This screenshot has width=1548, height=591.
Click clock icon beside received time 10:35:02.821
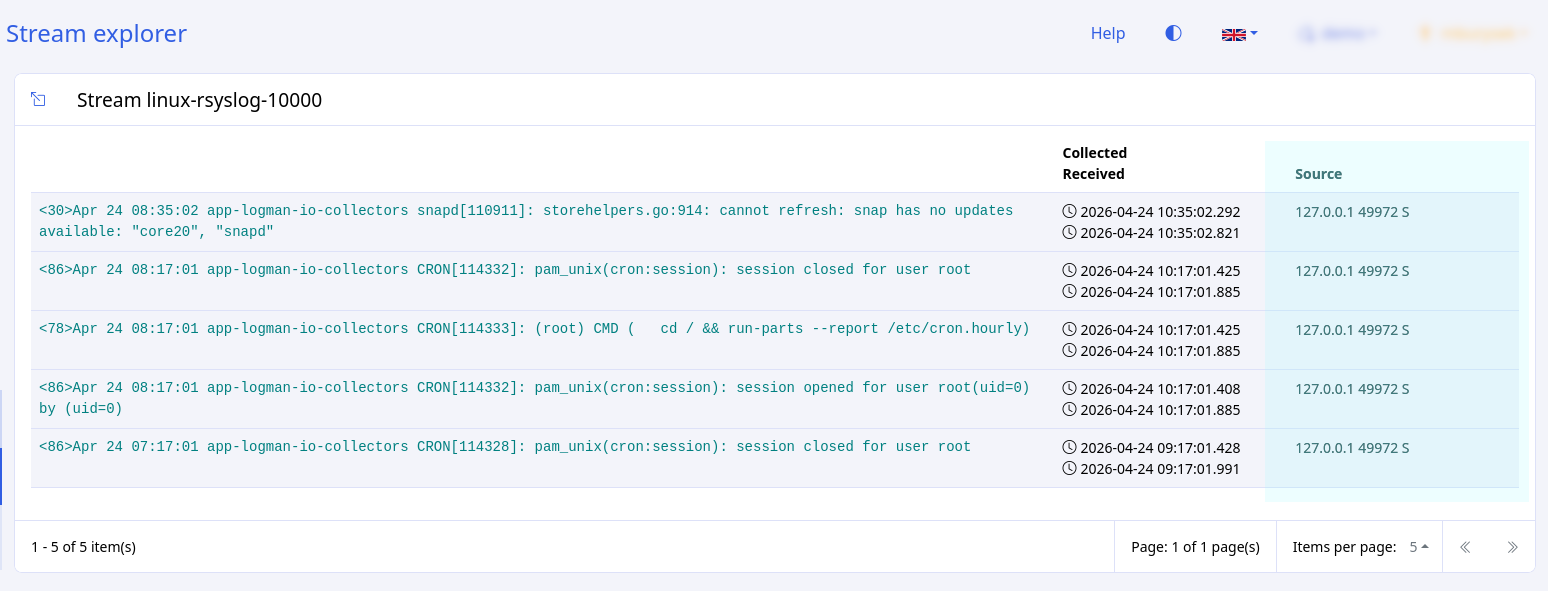(1069, 232)
